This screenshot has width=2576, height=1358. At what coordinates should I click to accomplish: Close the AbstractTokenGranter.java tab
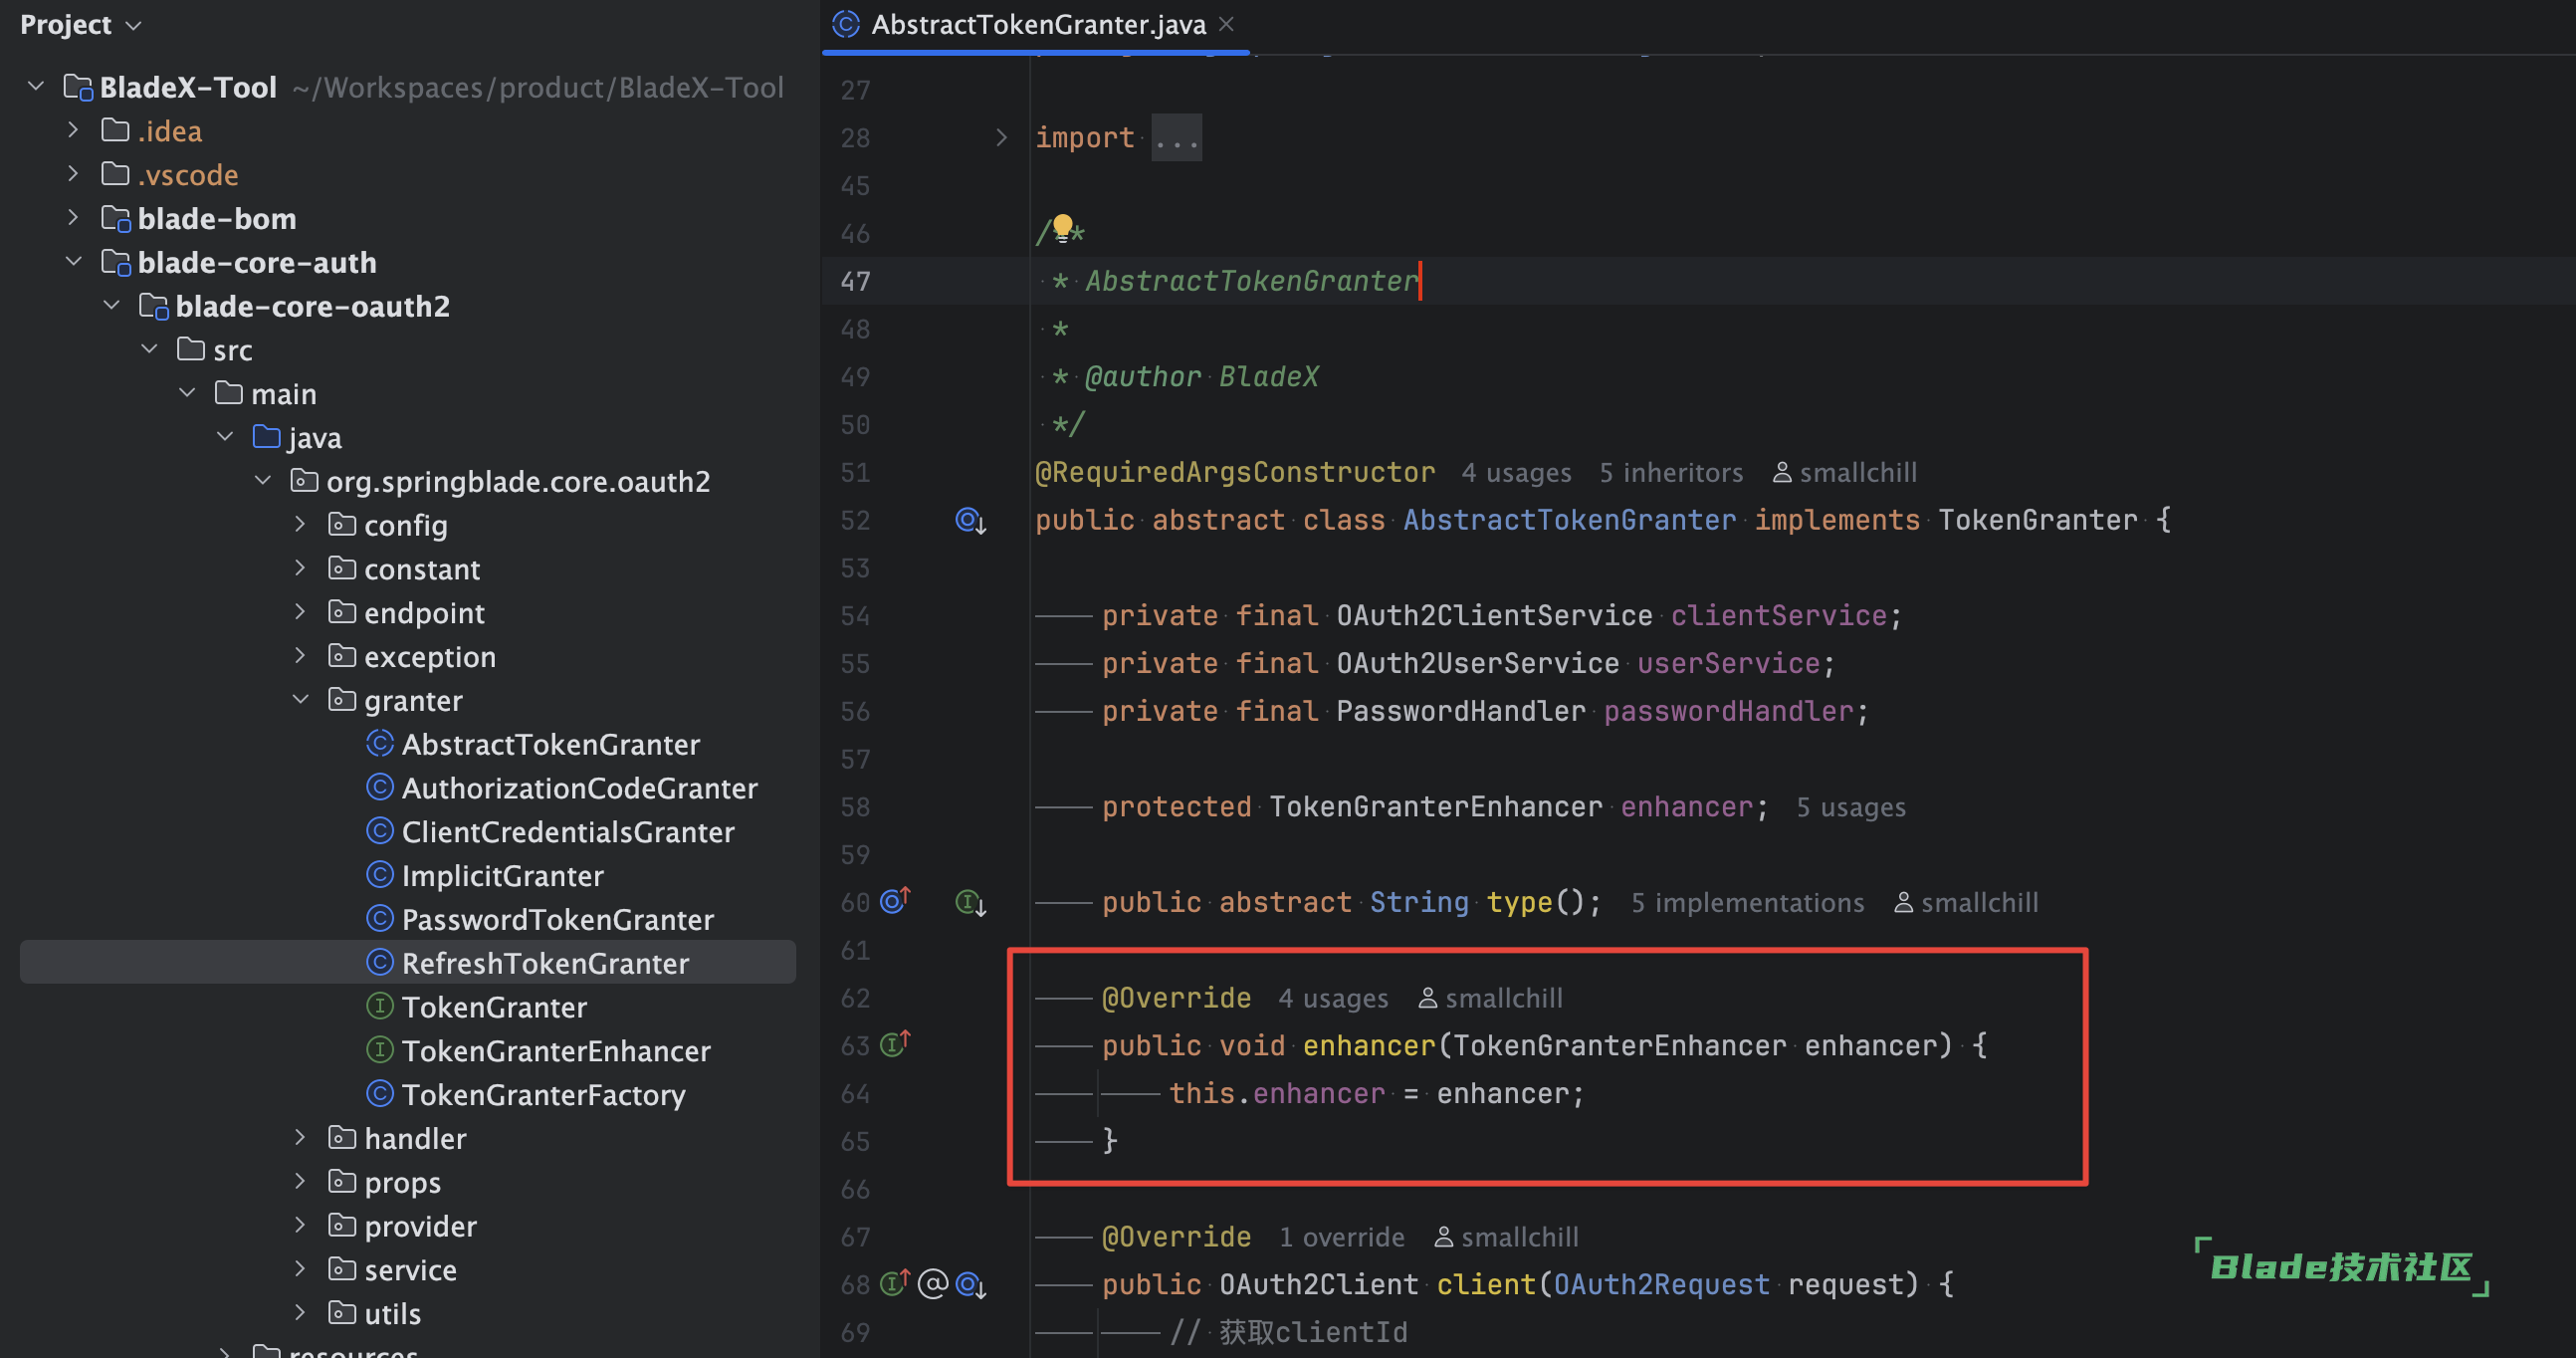pos(1227,24)
